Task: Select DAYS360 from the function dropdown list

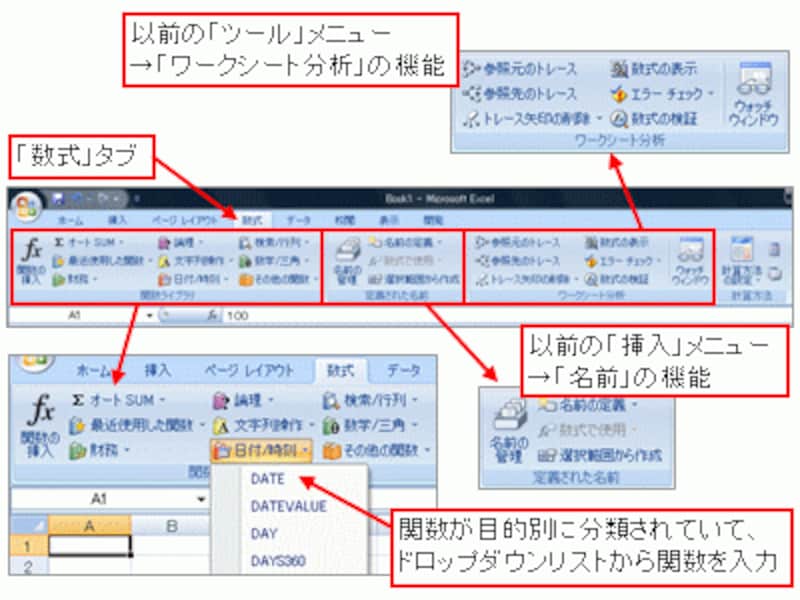Action: (x=278, y=561)
